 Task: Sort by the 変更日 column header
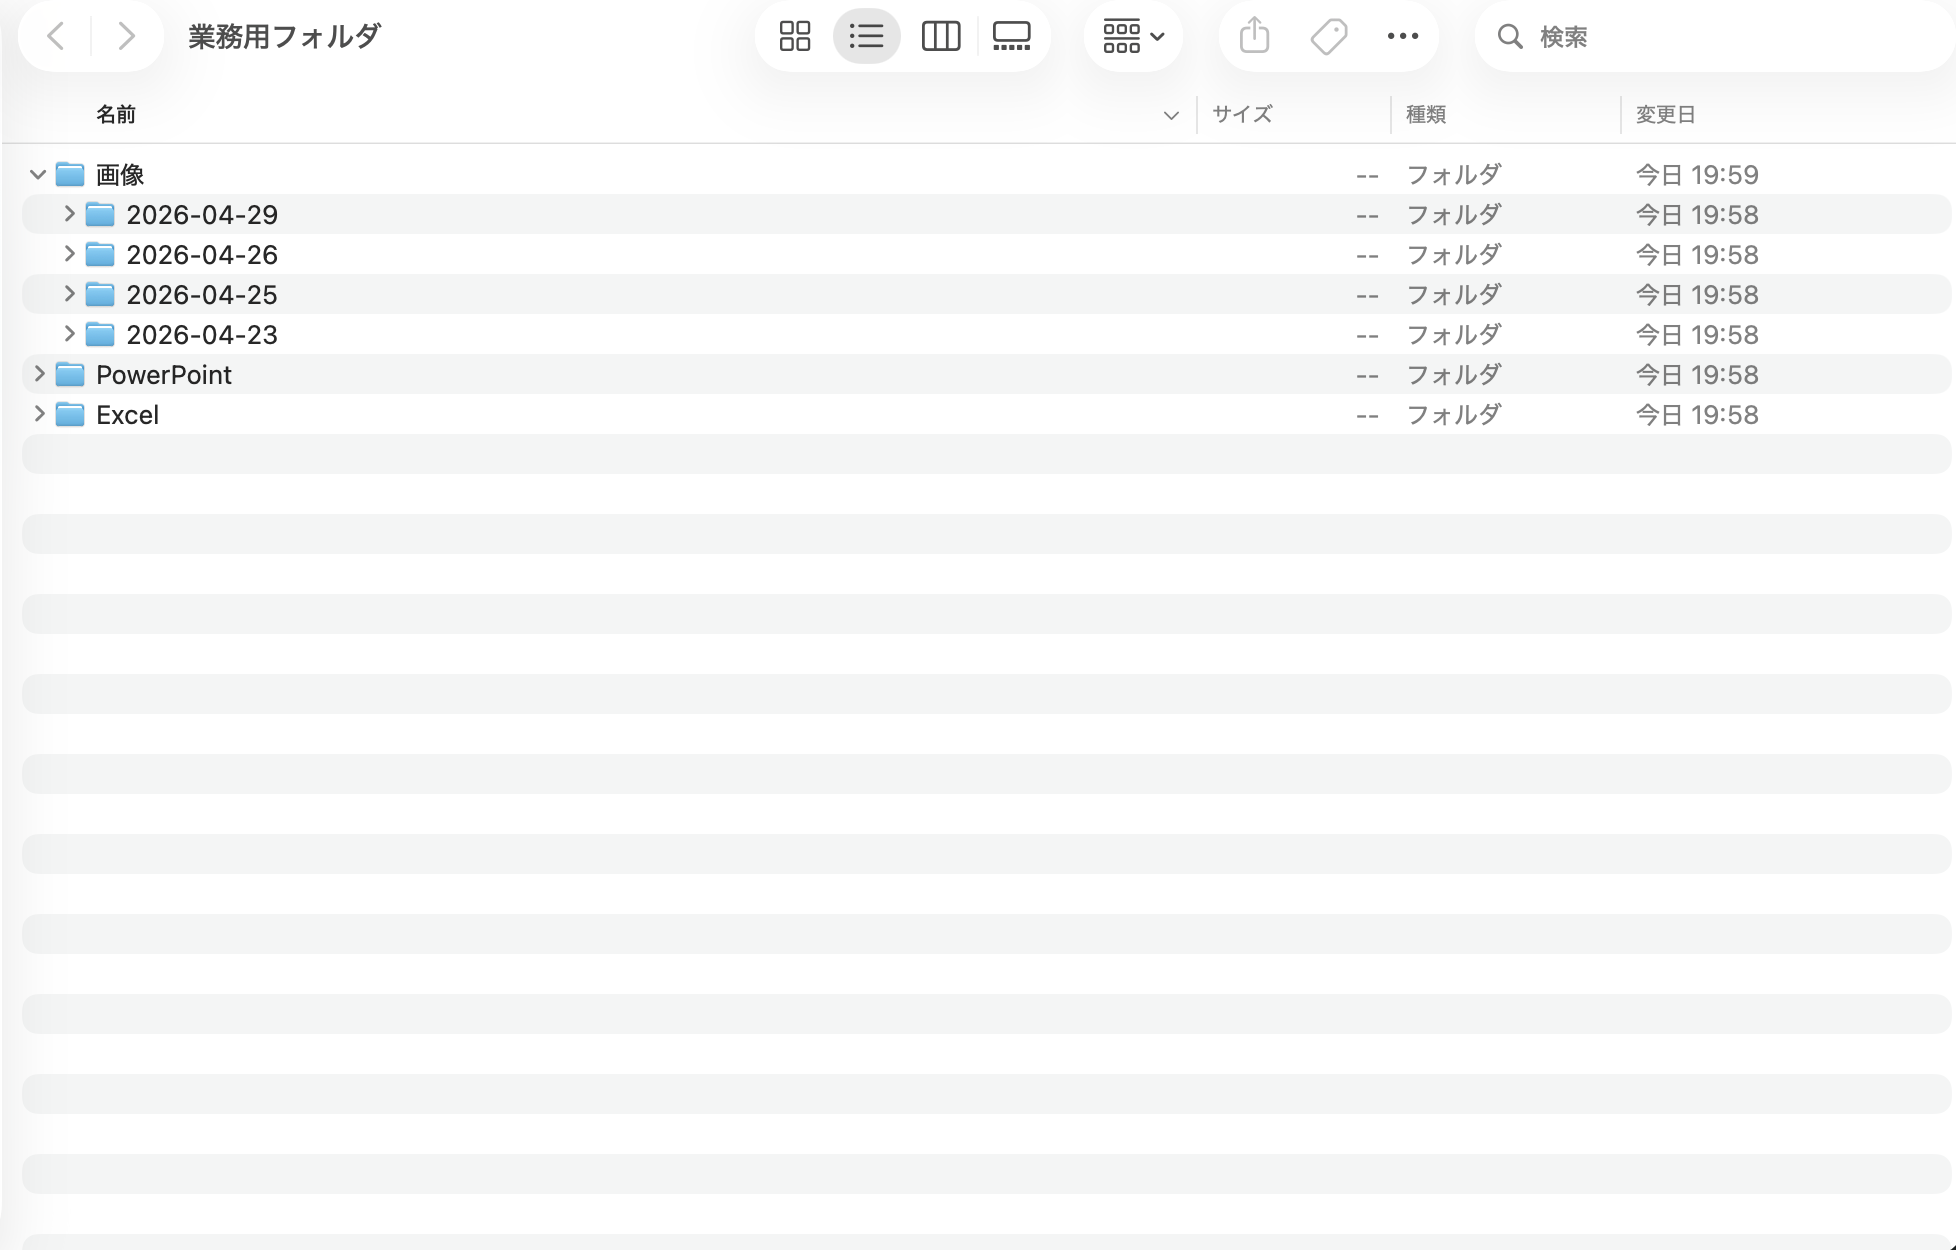(x=1666, y=115)
